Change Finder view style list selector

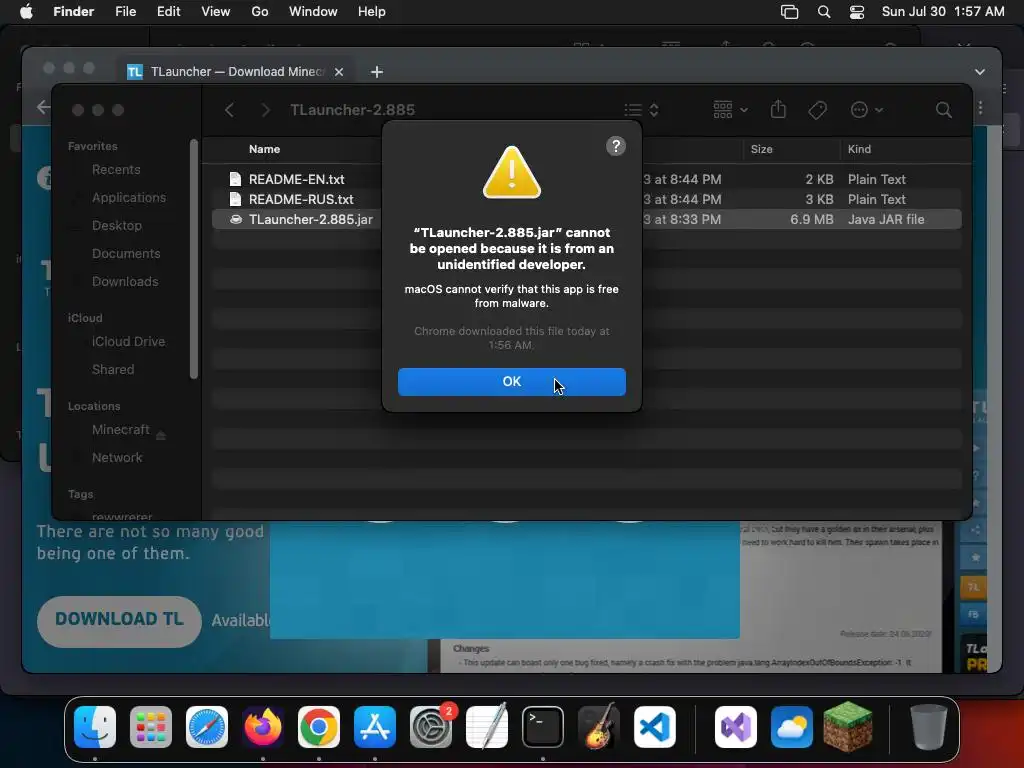point(641,110)
